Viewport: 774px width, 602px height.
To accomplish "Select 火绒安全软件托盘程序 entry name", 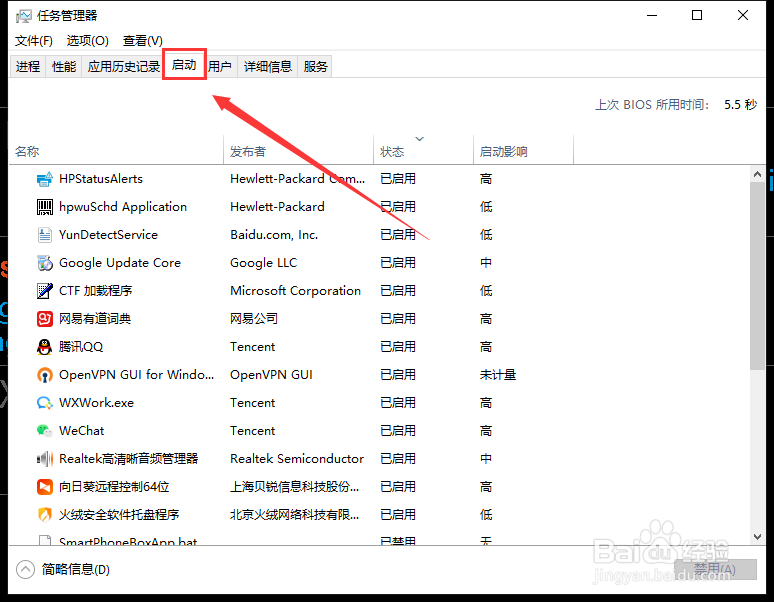I will pos(119,515).
